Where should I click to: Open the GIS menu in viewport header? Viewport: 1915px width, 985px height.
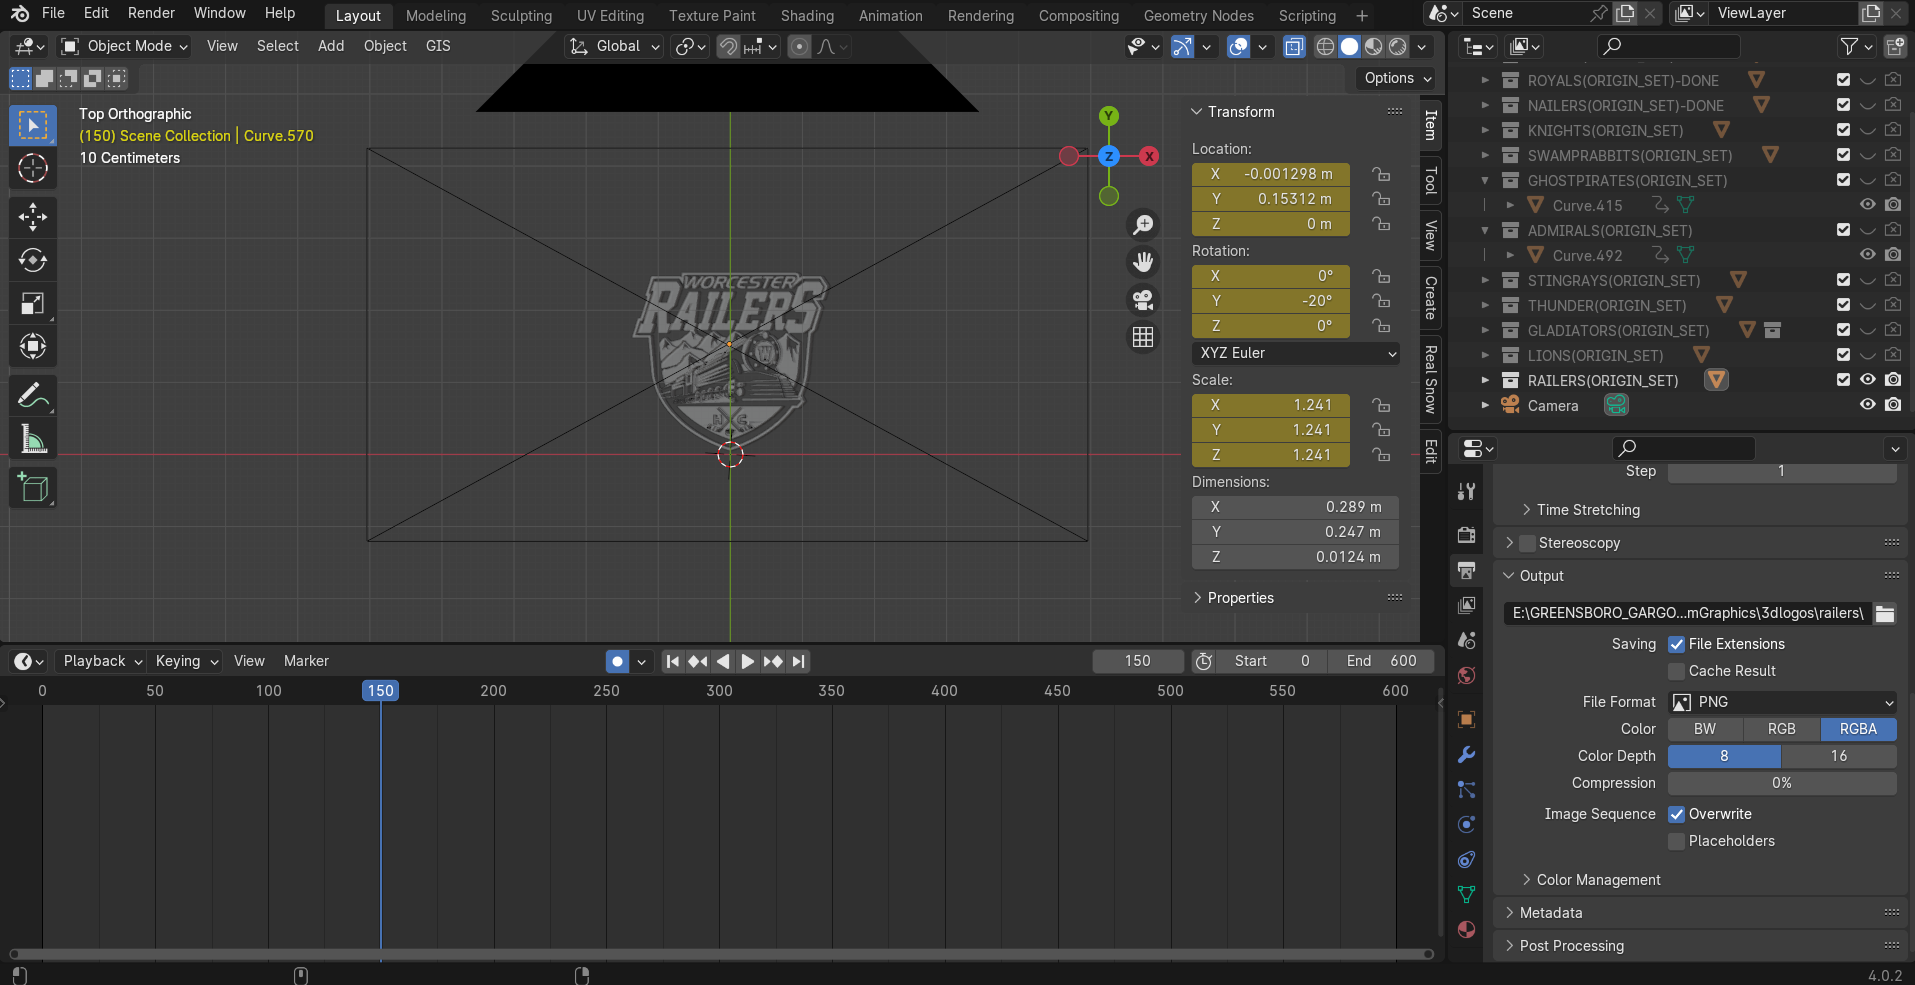tap(438, 46)
